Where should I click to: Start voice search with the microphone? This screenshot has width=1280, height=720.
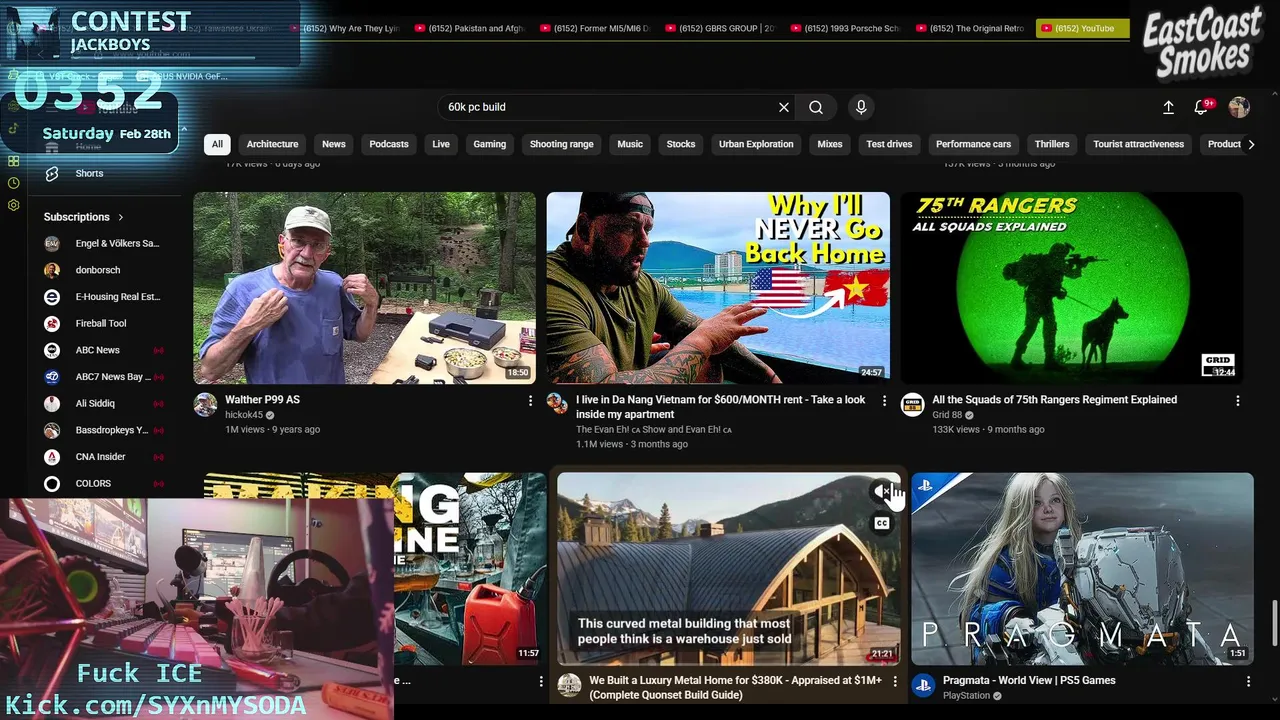861,107
